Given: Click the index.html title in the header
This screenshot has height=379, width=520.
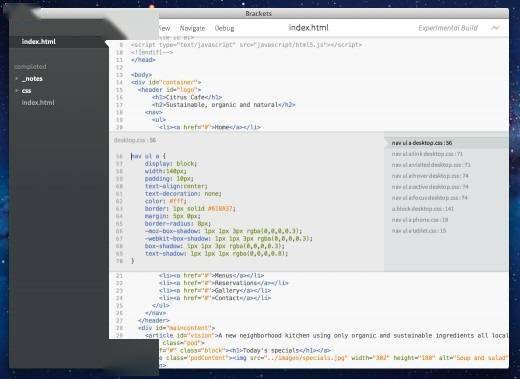Looking at the screenshot, I should pyautogui.click(x=308, y=28).
